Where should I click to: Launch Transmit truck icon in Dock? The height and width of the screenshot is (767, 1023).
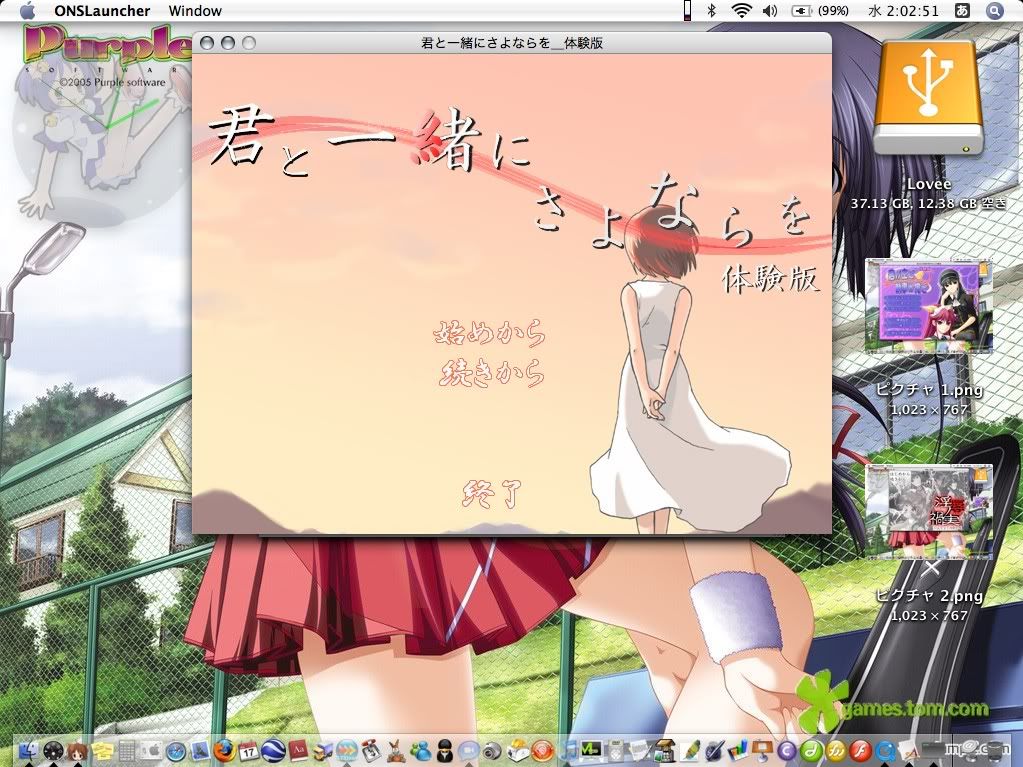click(323, 751)
